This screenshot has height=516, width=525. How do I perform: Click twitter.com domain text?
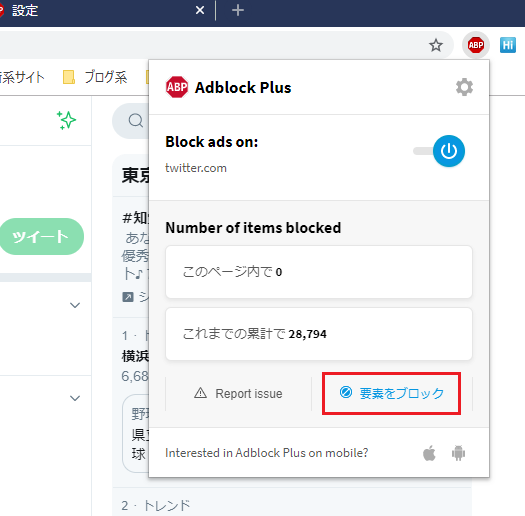click(x=196, y=168)
